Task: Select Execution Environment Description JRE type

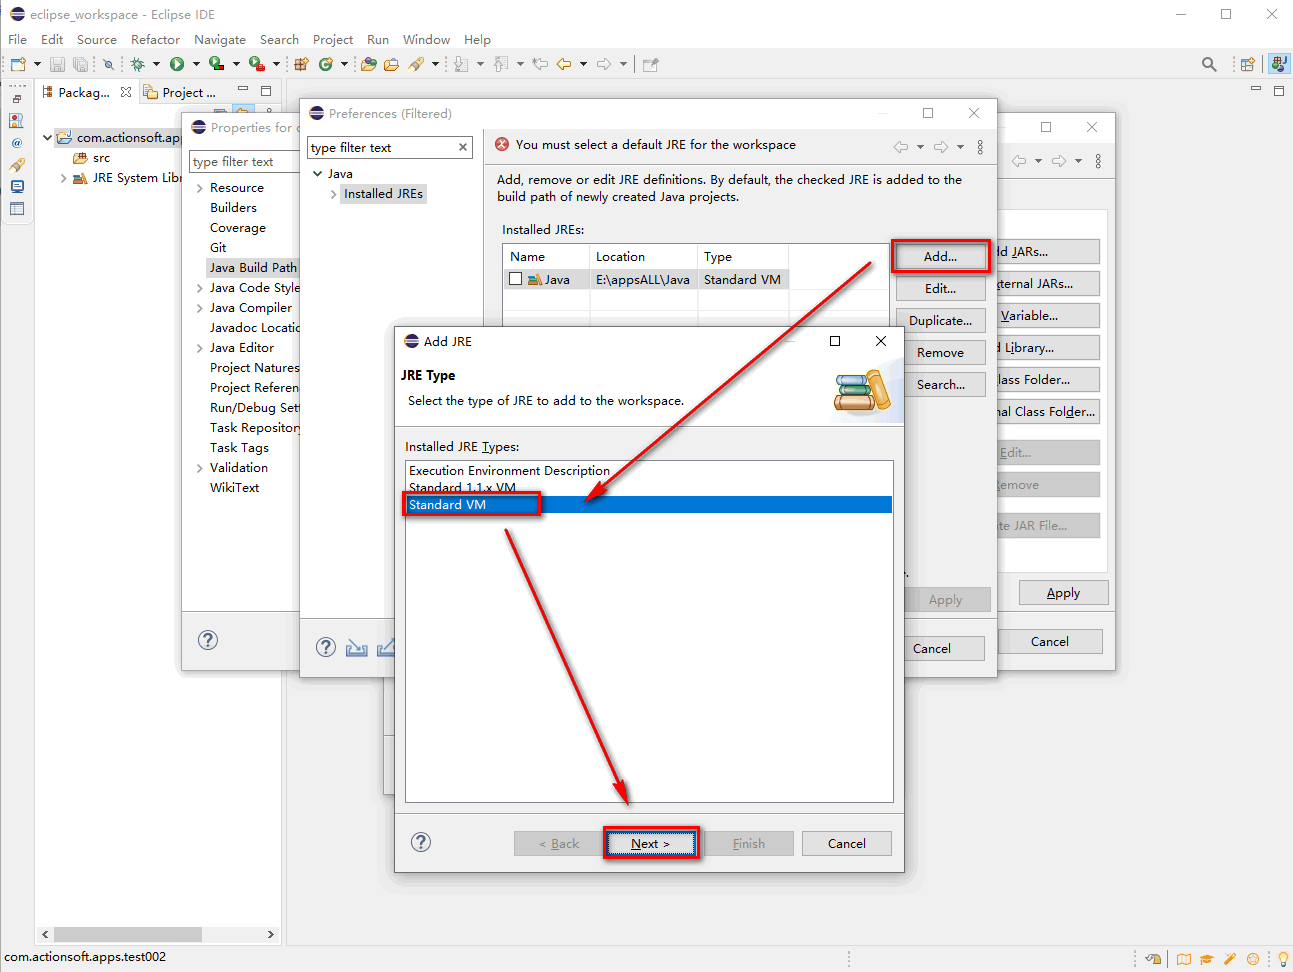Action: 509,470
